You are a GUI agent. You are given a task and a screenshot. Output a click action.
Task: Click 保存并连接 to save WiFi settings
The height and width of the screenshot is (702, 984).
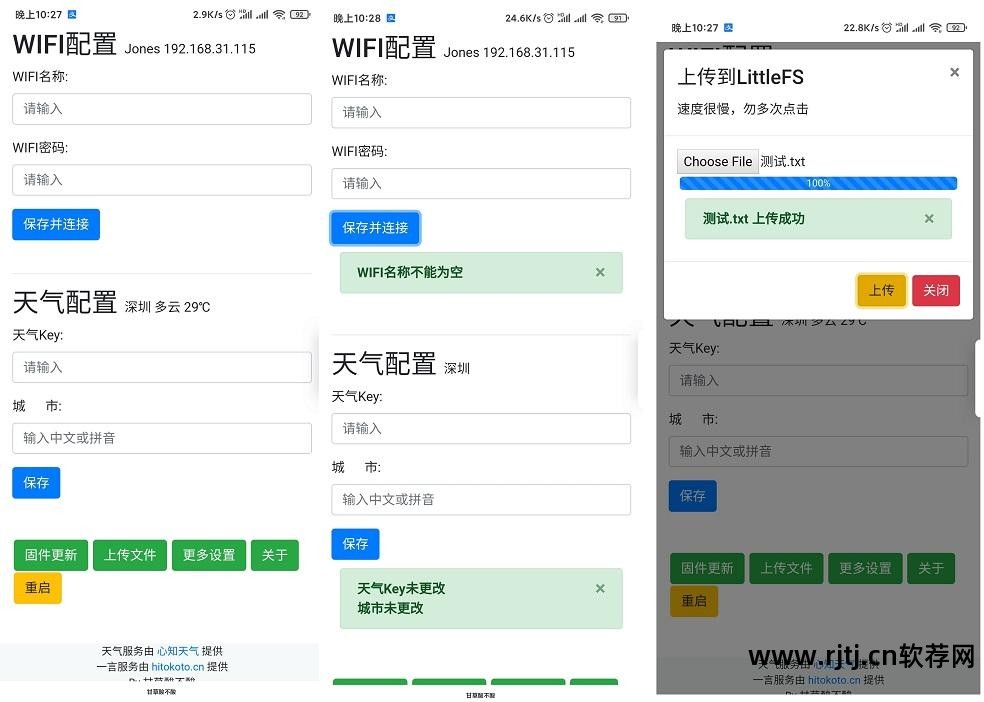click(x=56, y=224)
